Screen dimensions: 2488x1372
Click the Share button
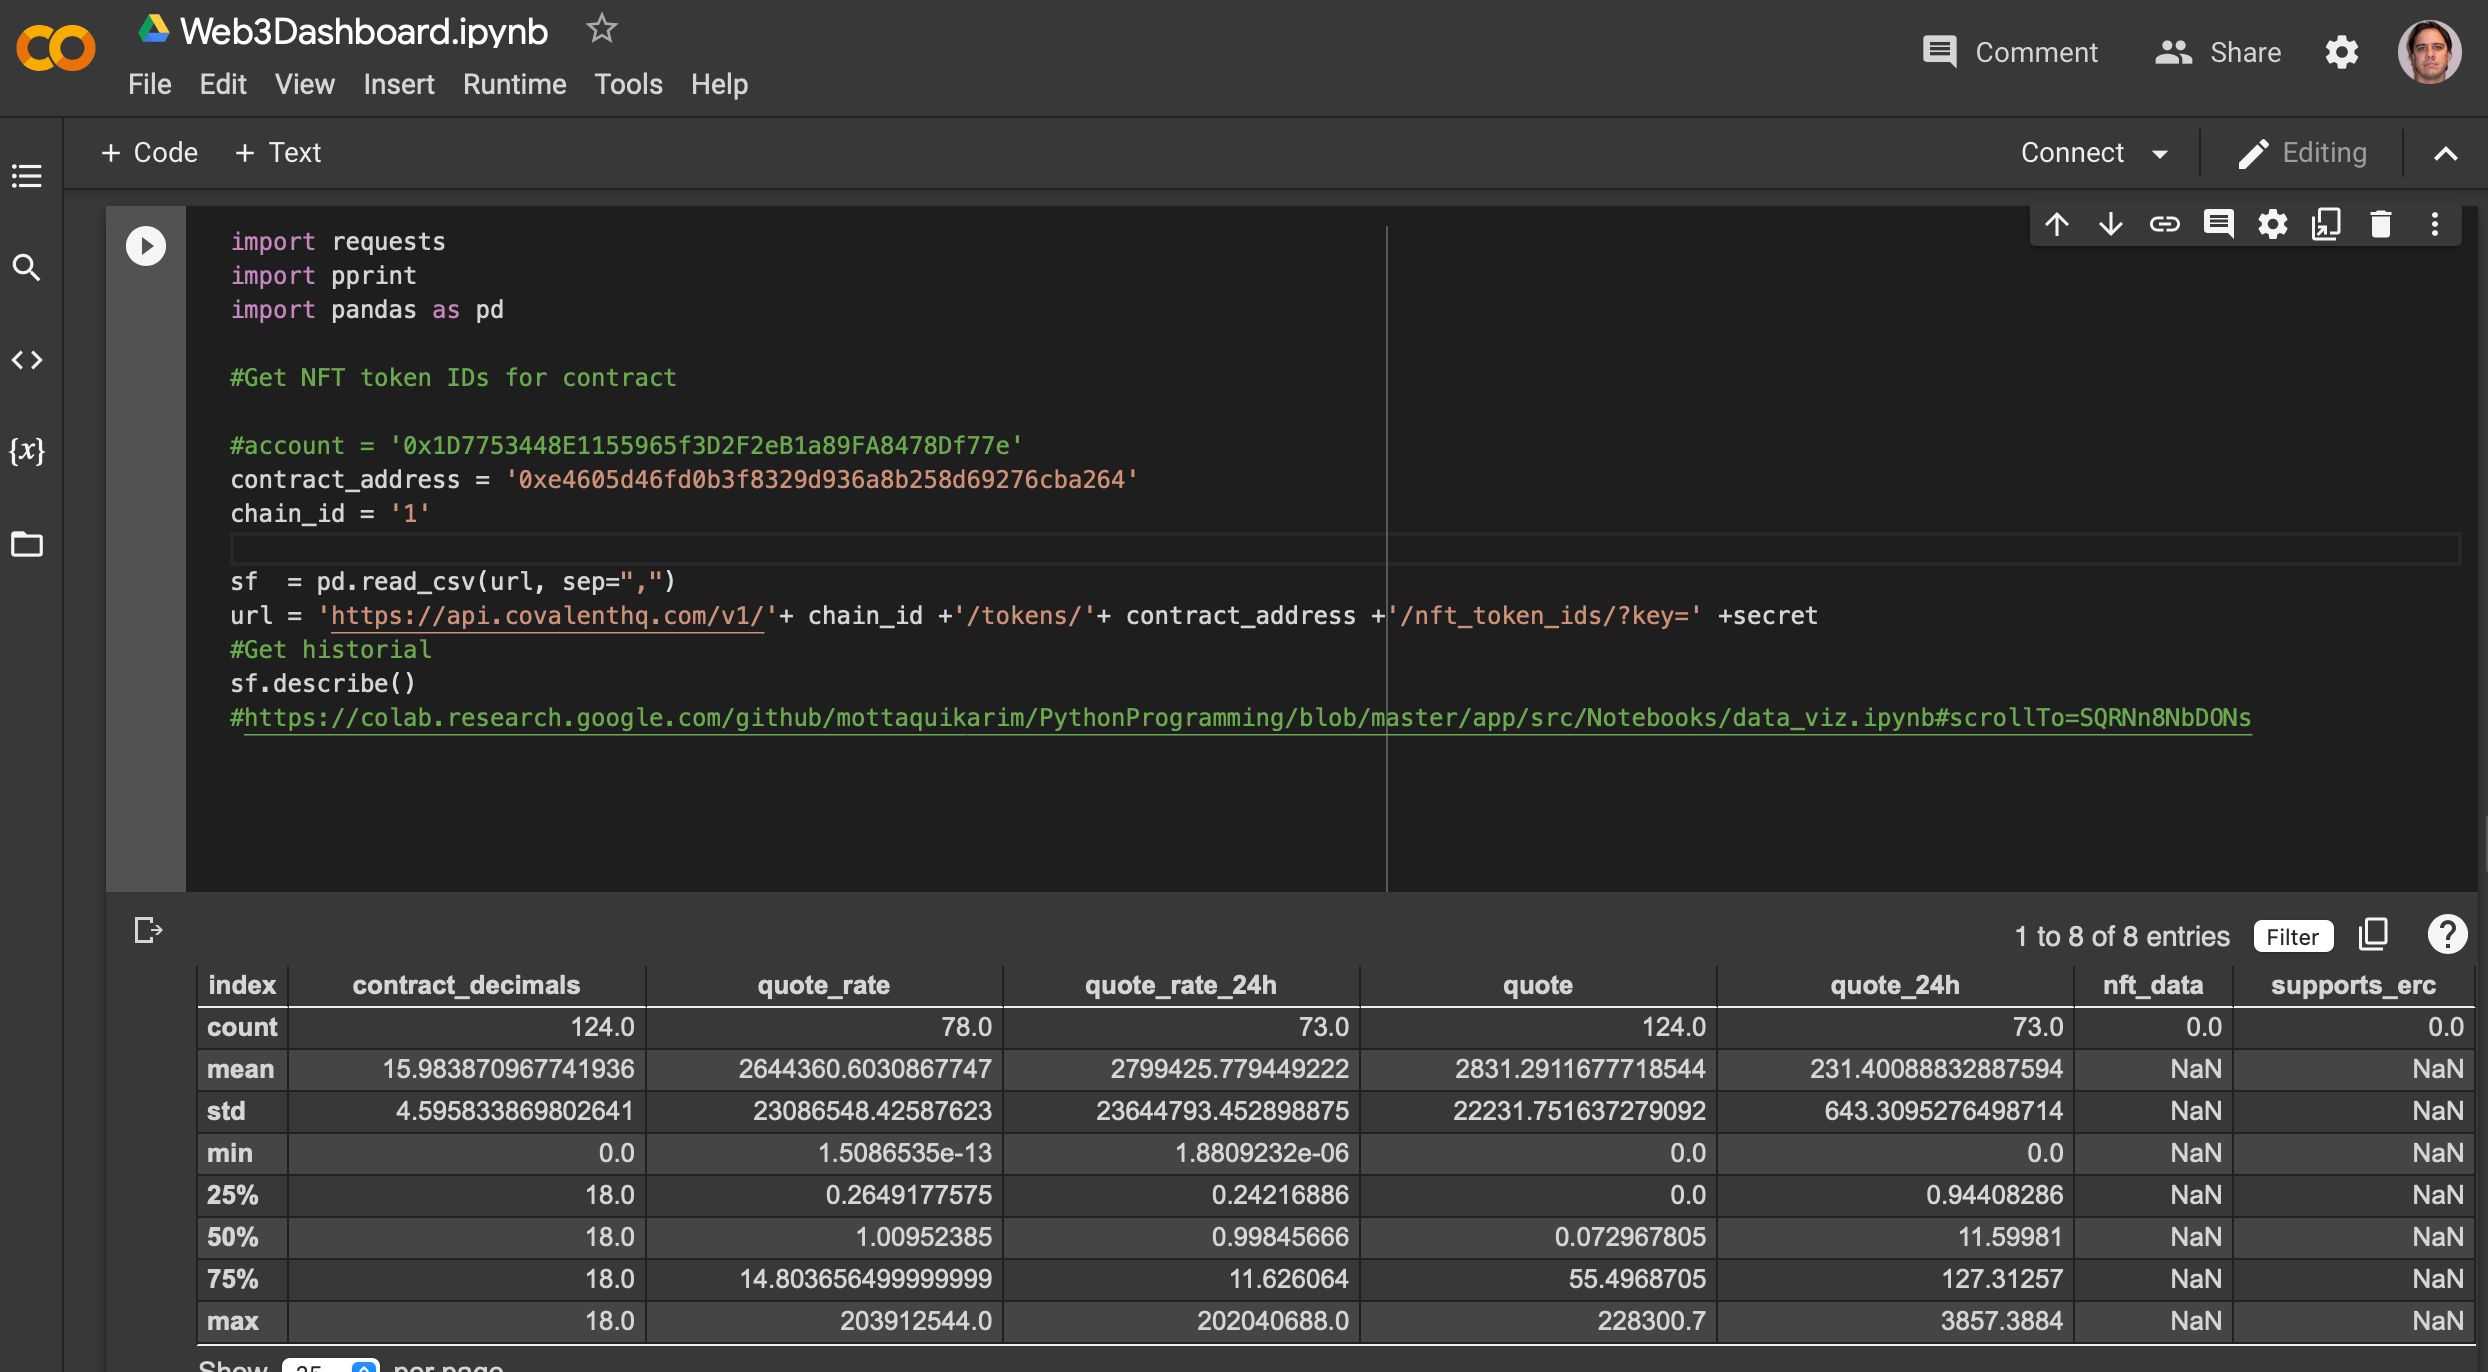[x=2218, y=52]
